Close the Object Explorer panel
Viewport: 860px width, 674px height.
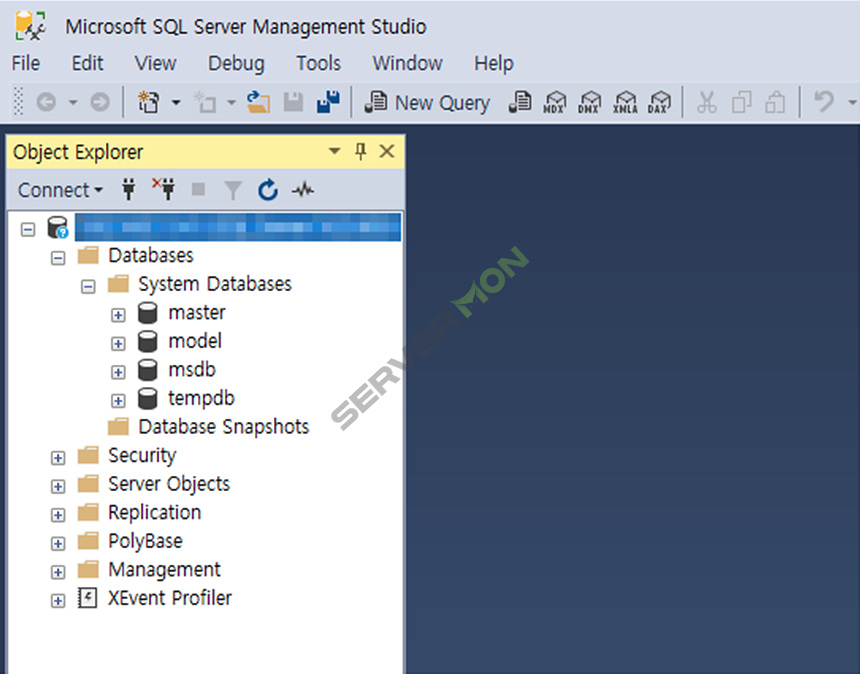point(387,151)
